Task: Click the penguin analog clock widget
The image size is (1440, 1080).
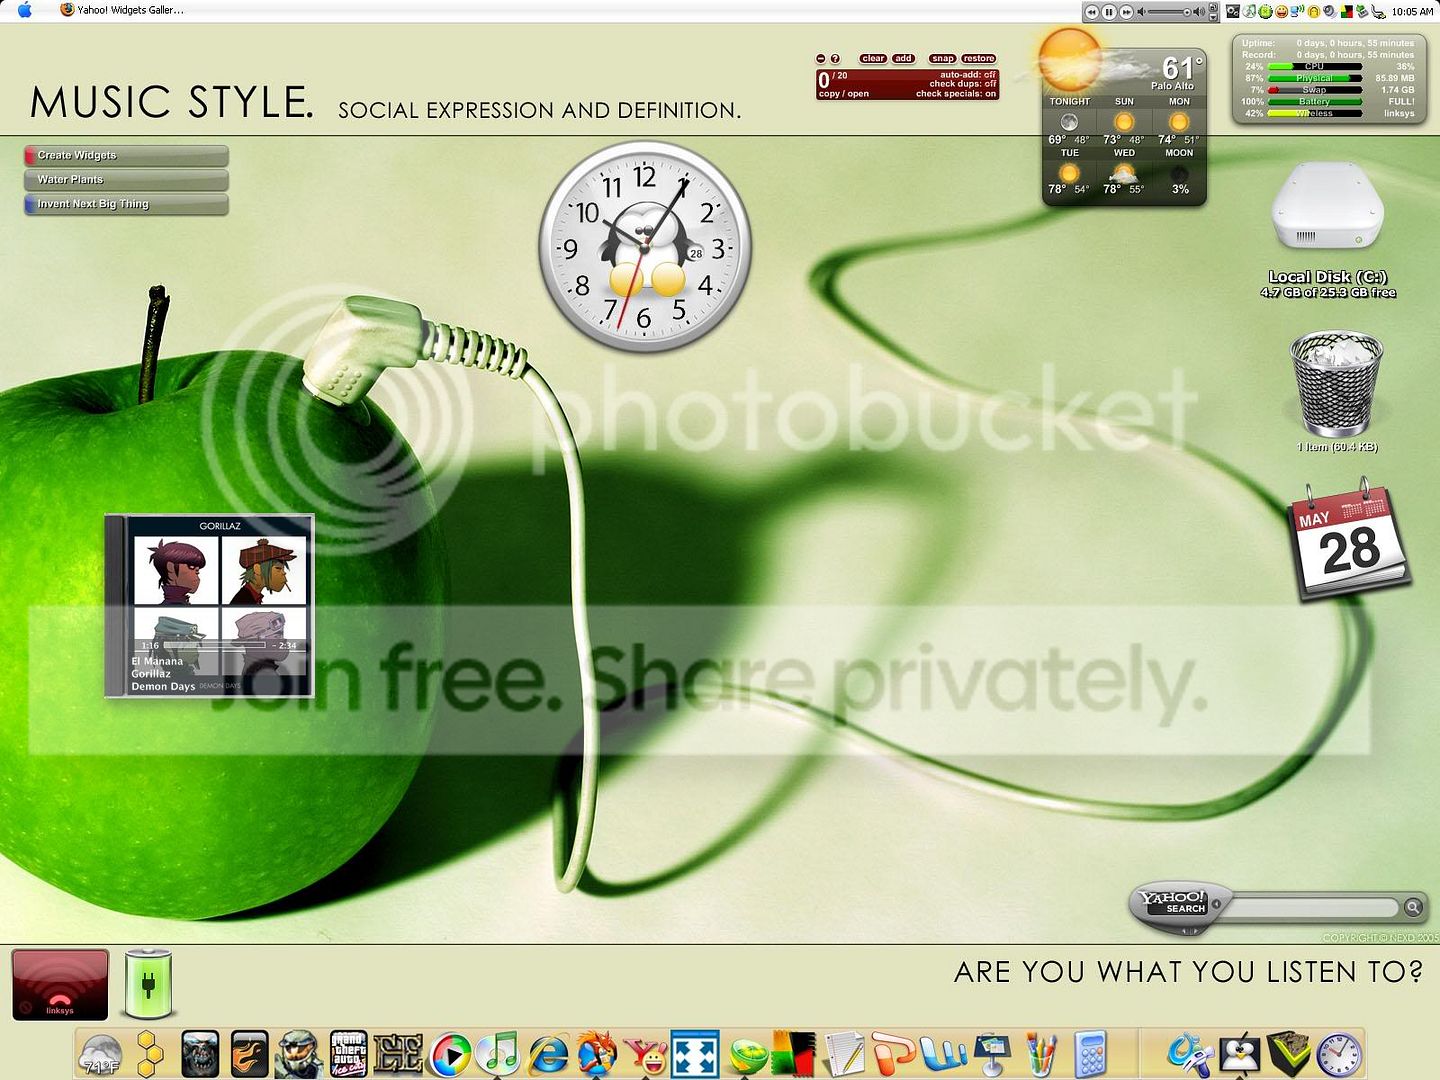Action: [645, 247]
